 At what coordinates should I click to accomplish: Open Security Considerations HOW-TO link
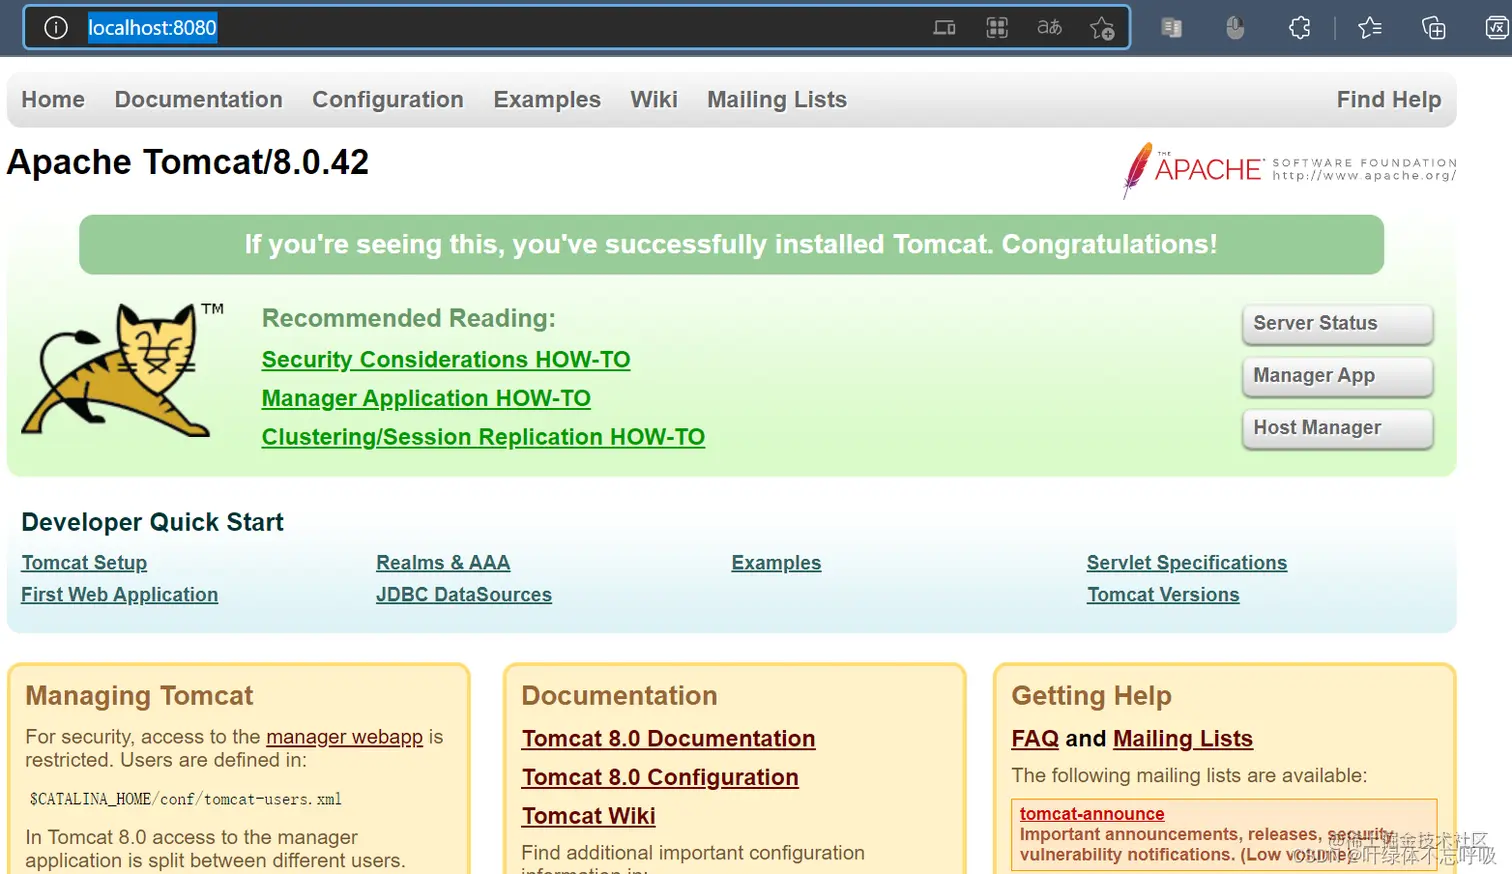click(x=446, y=360)
